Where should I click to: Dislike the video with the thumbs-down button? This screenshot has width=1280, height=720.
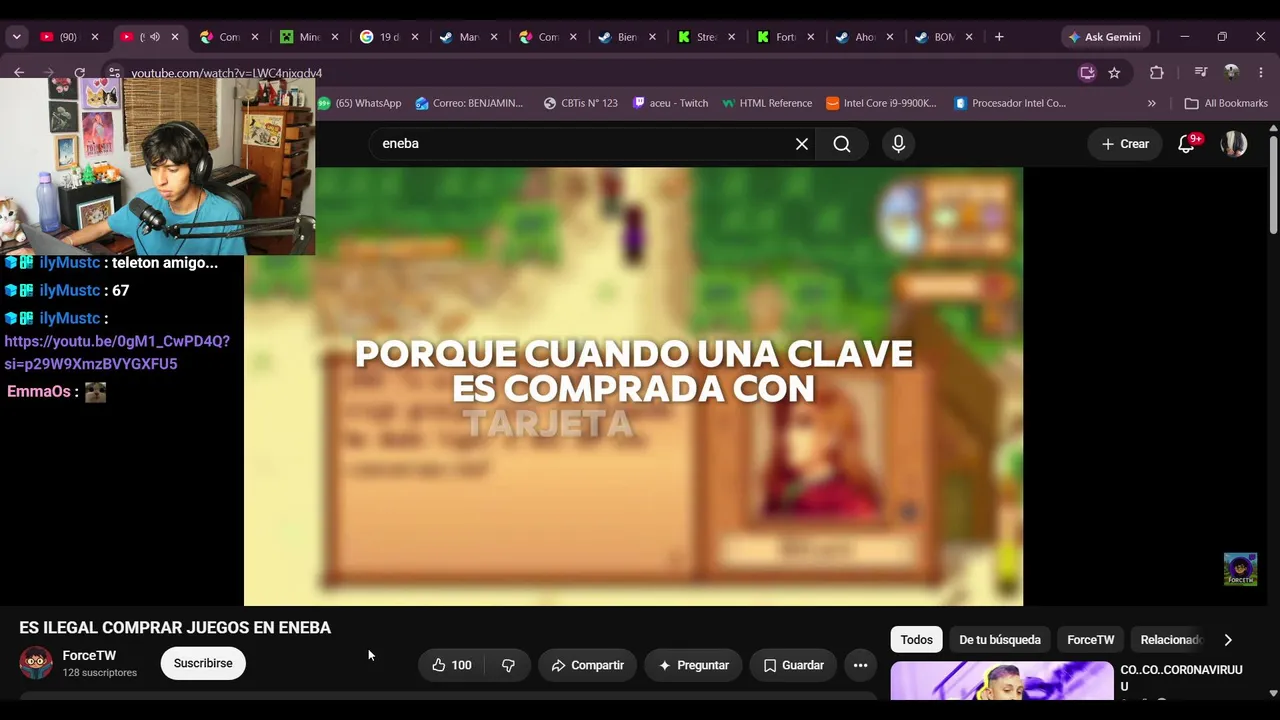[508, 665]
